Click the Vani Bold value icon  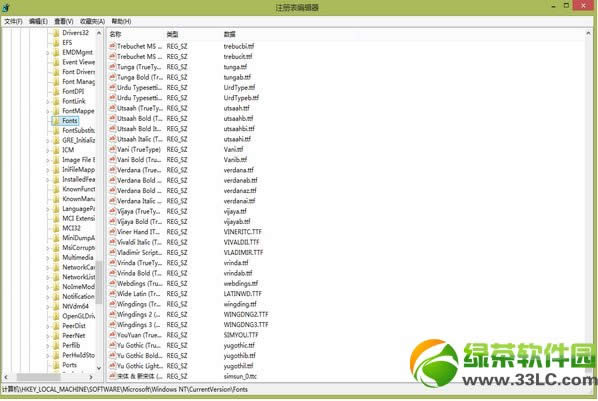coord(113,159)
